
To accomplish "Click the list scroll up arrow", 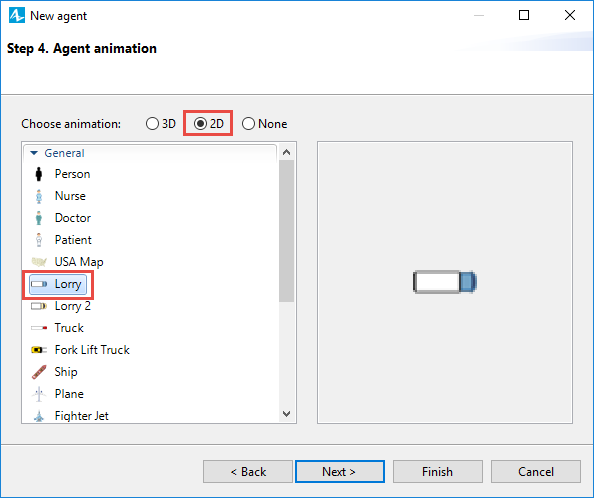I will click(x=286, y=152).
